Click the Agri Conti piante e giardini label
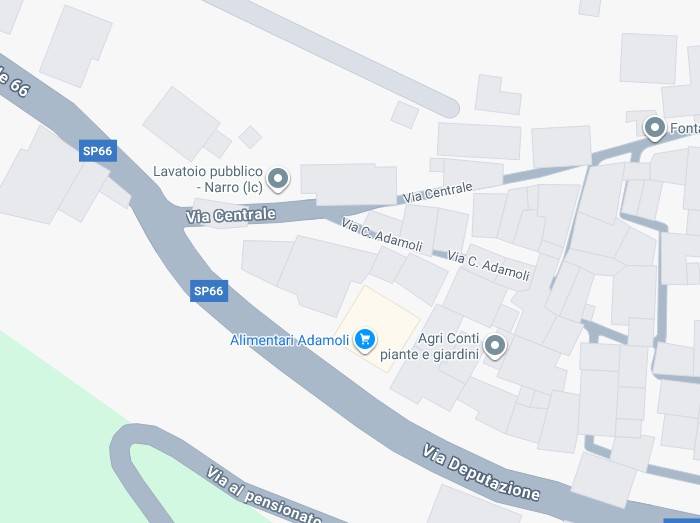Screen dimensions: 700x523 tap(429, 346)
